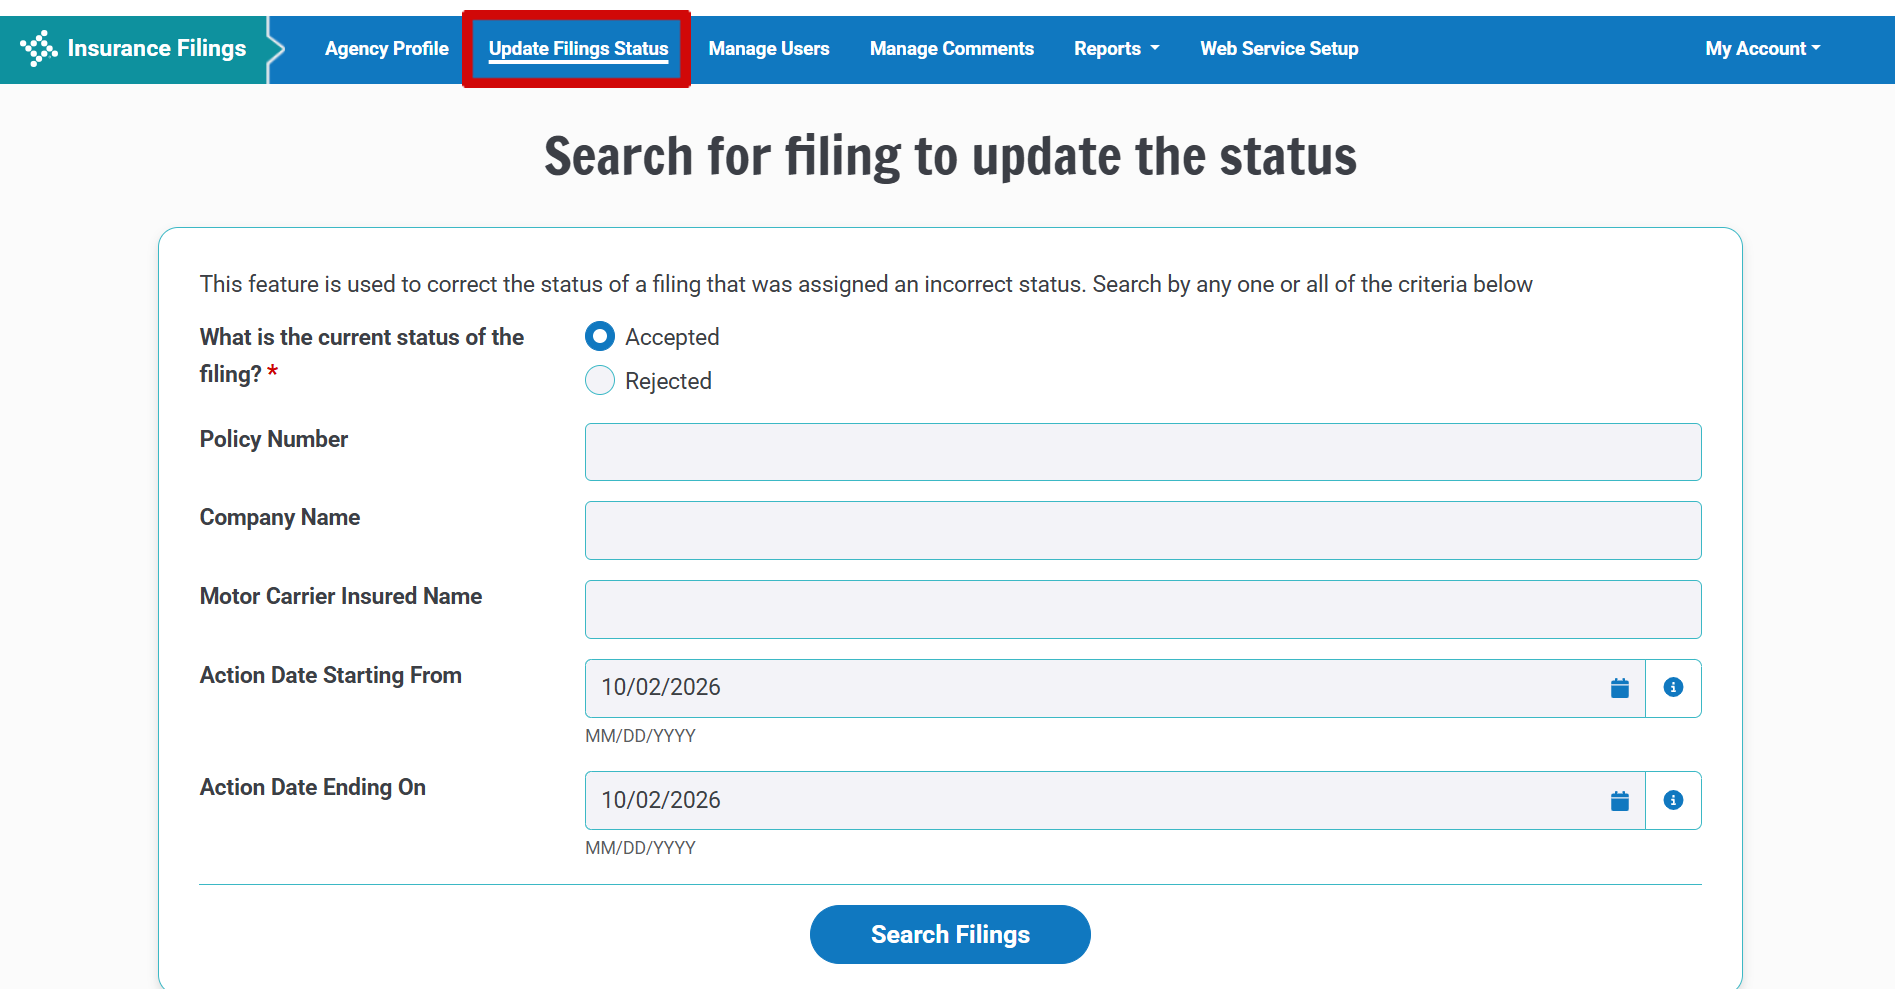Image resolution: width=1895 pixels, height=989 pixels.
Task: Click the Action Date Ending On label
Action: click(x=313, y=788)
